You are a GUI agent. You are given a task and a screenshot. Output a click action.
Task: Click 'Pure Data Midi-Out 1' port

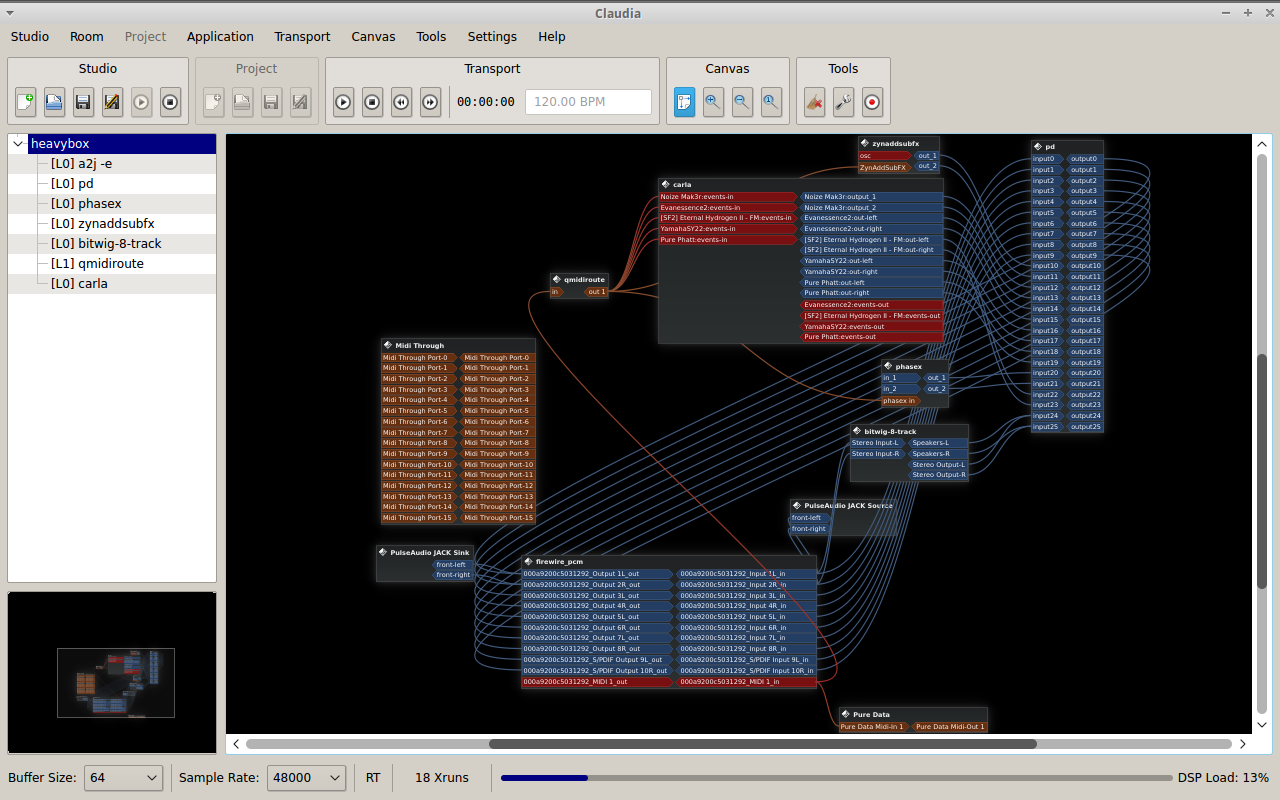950,727
